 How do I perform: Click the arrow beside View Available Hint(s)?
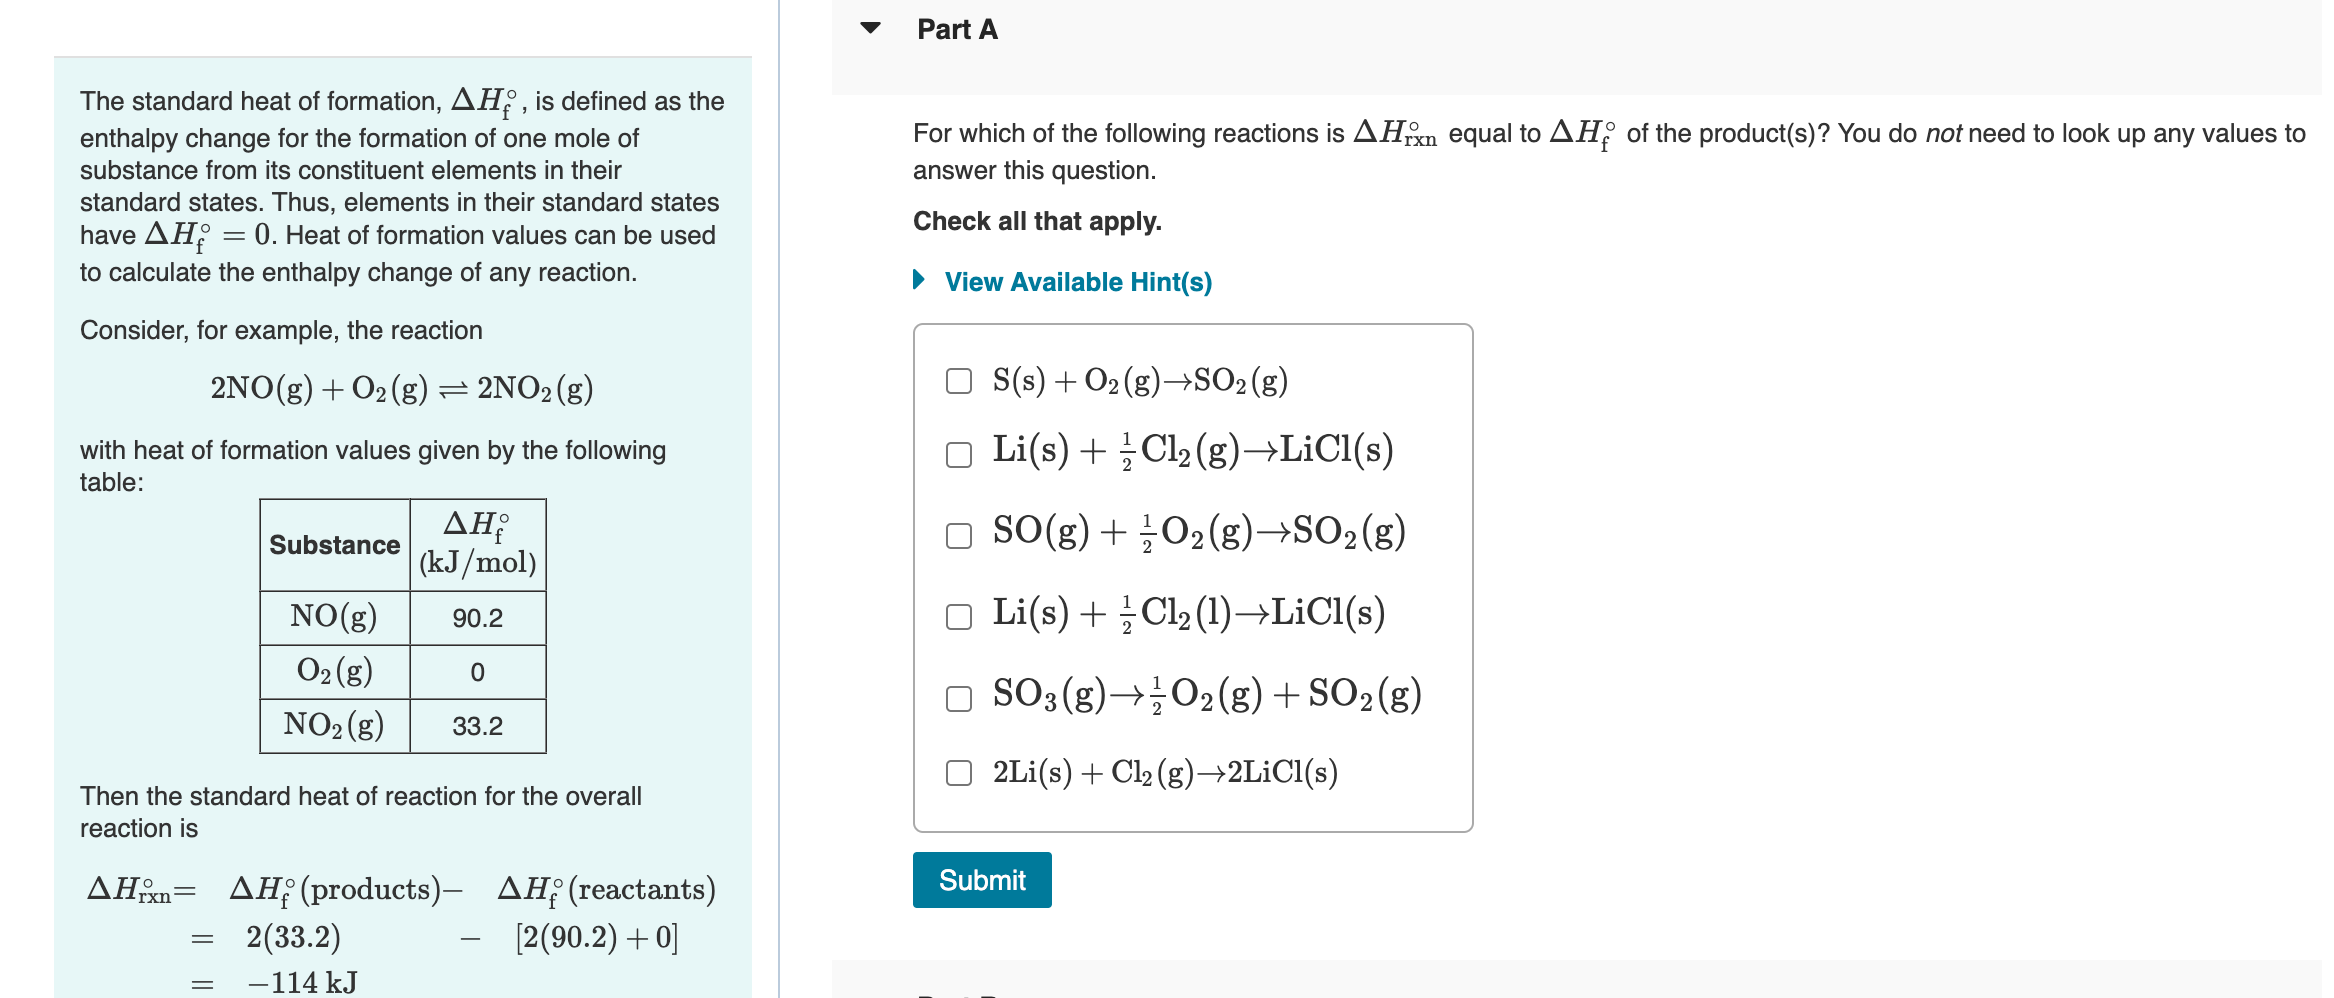pos(921,281)
